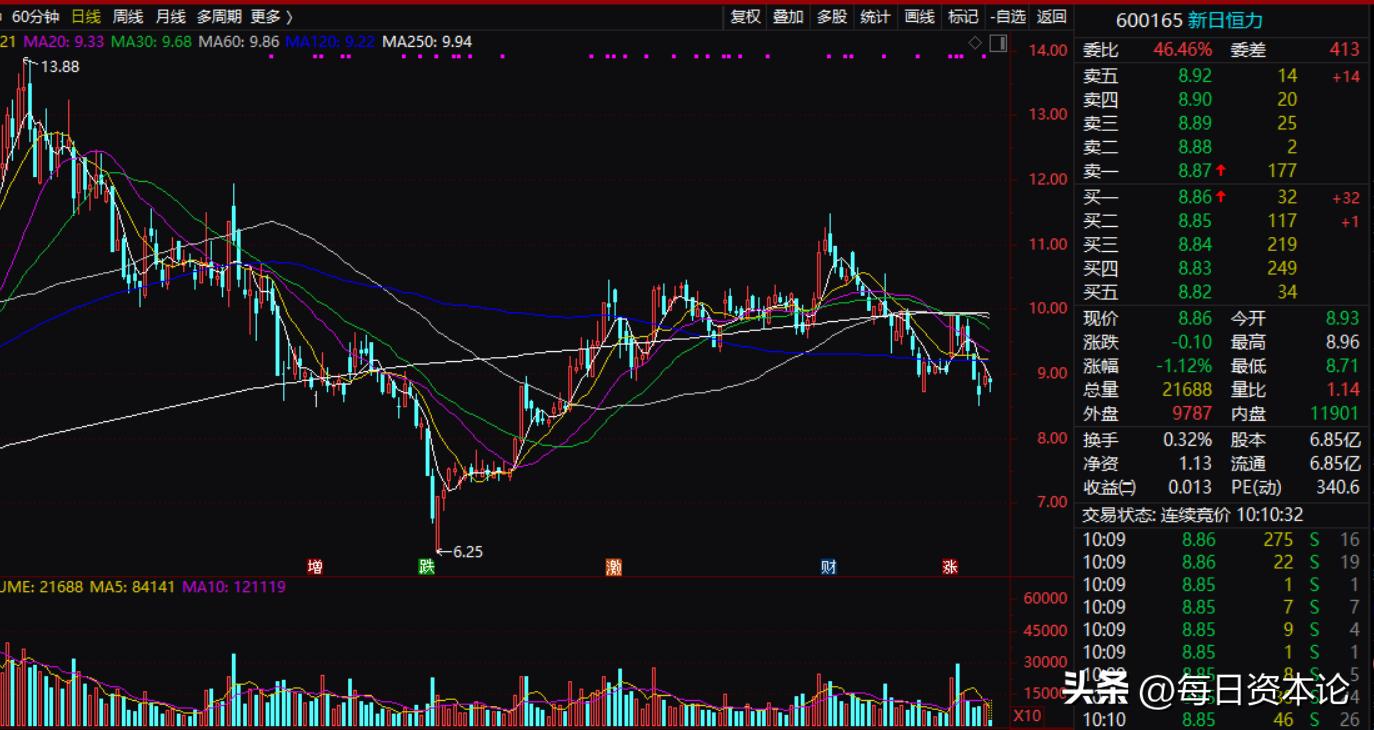Open the 画线 drawing tools panel
Screen dimensions: 1374x730
(919, 16)
